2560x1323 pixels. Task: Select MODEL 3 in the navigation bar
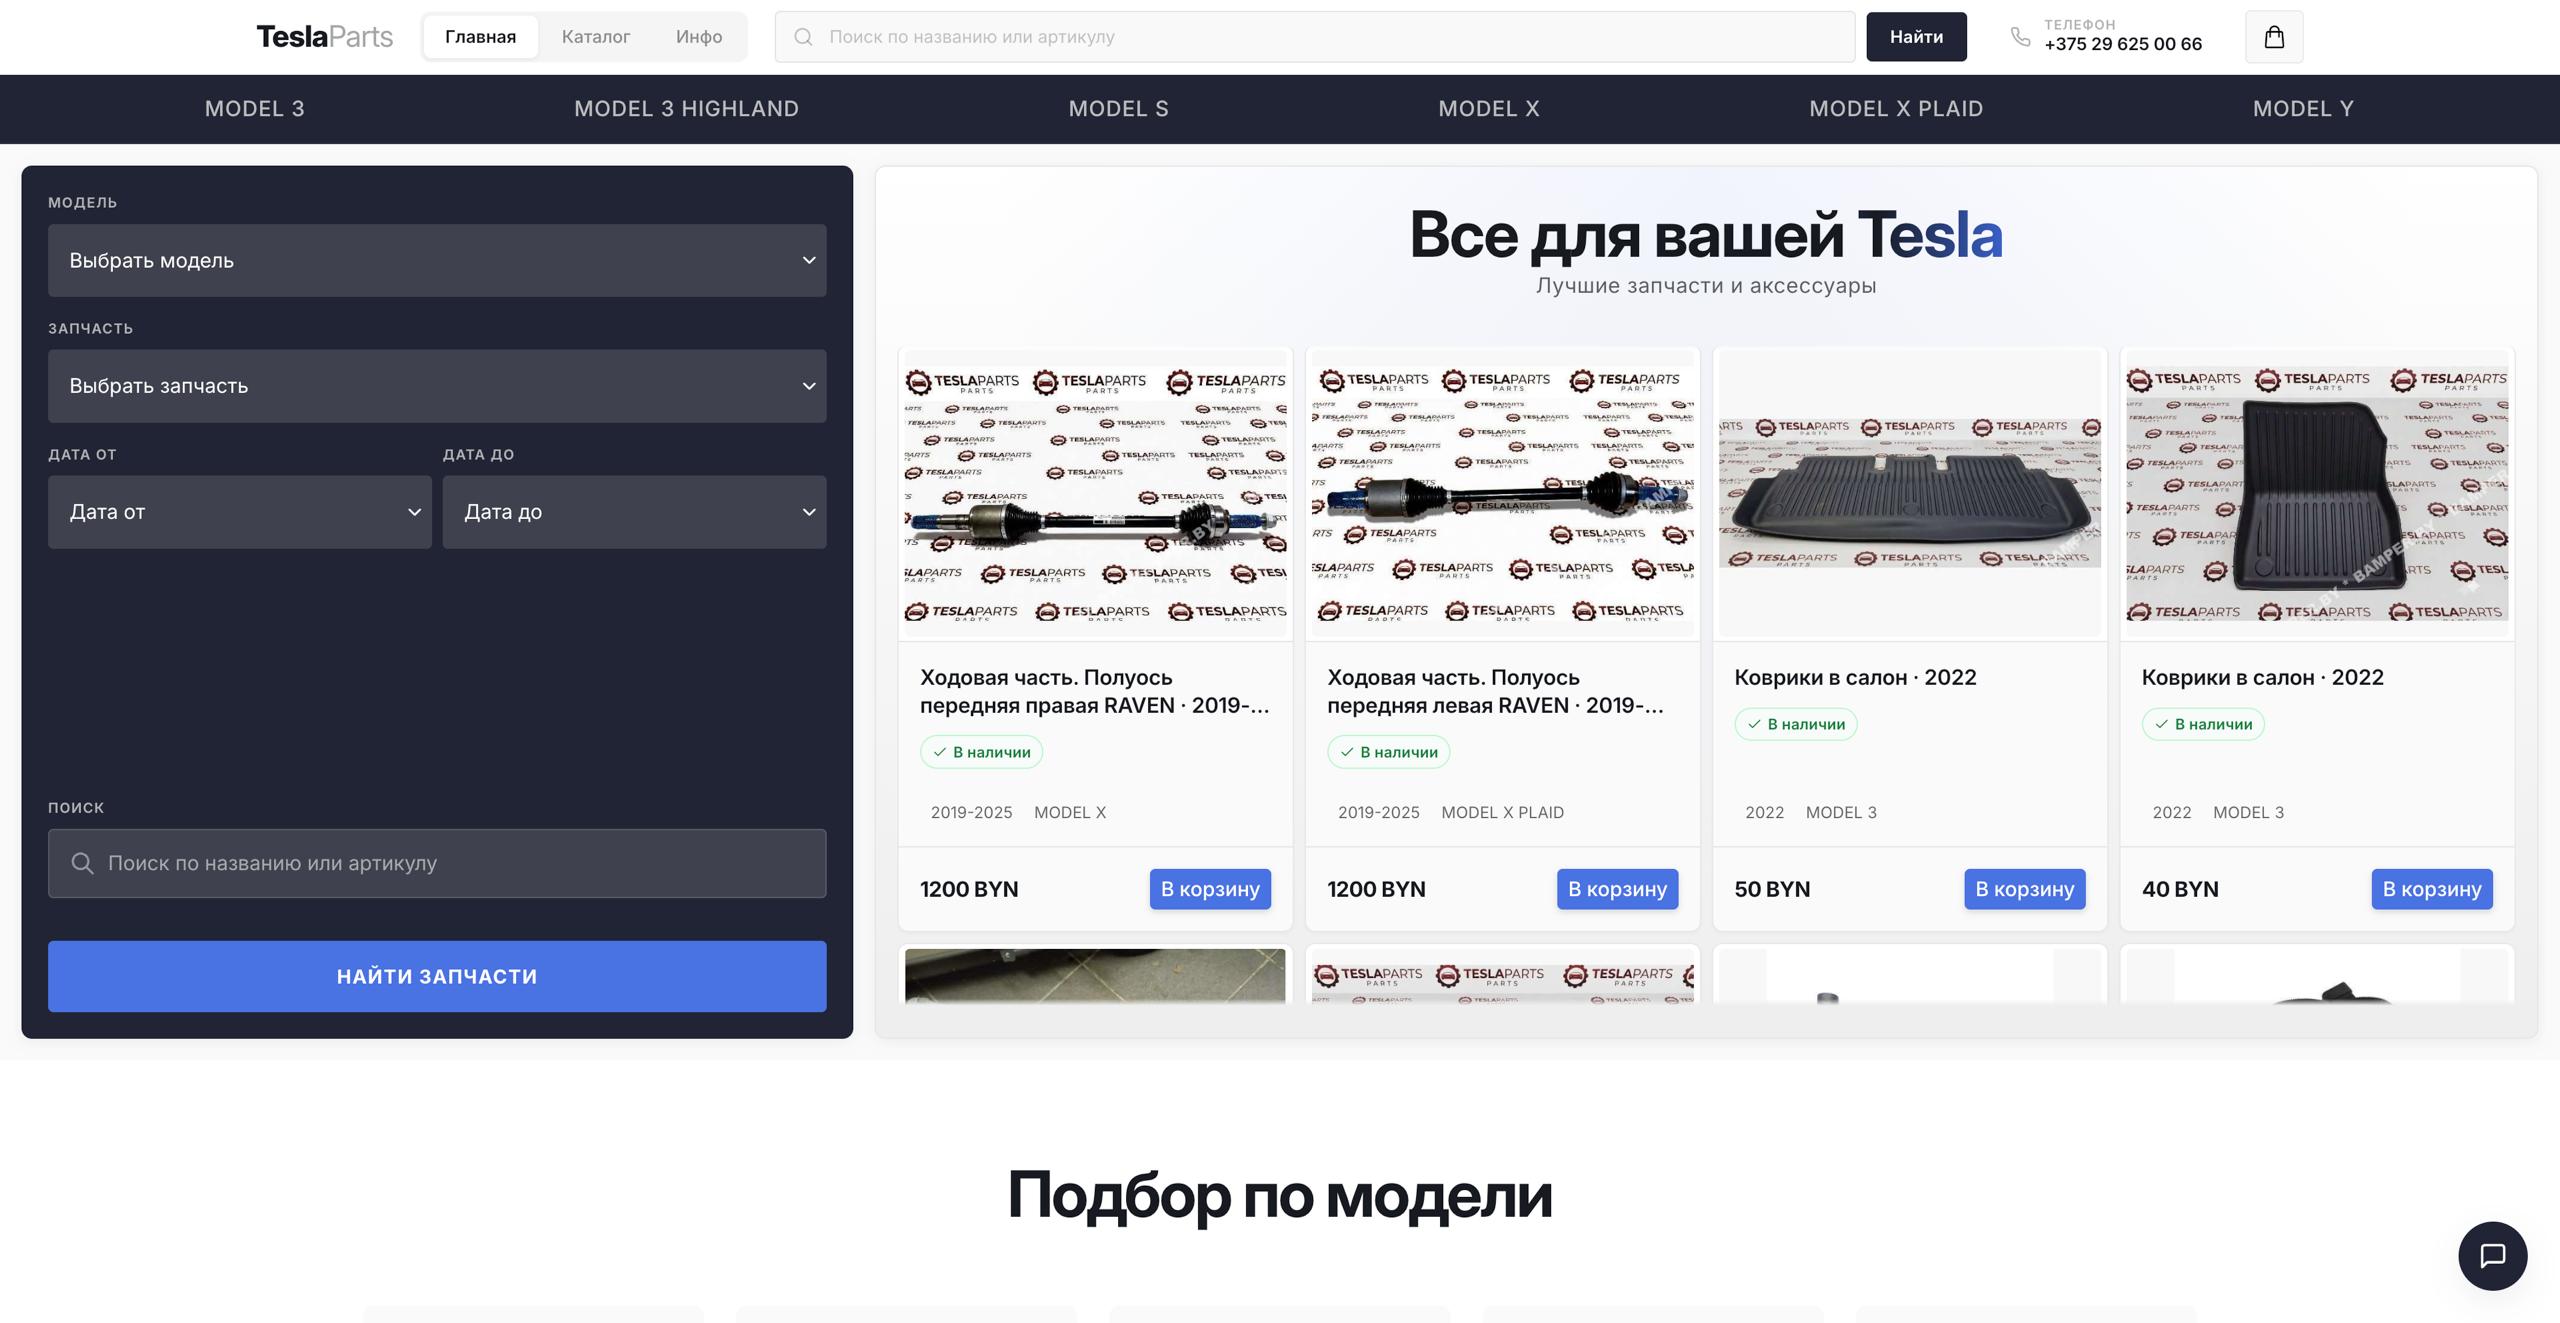pyautogui.click(x=255, y=109)
